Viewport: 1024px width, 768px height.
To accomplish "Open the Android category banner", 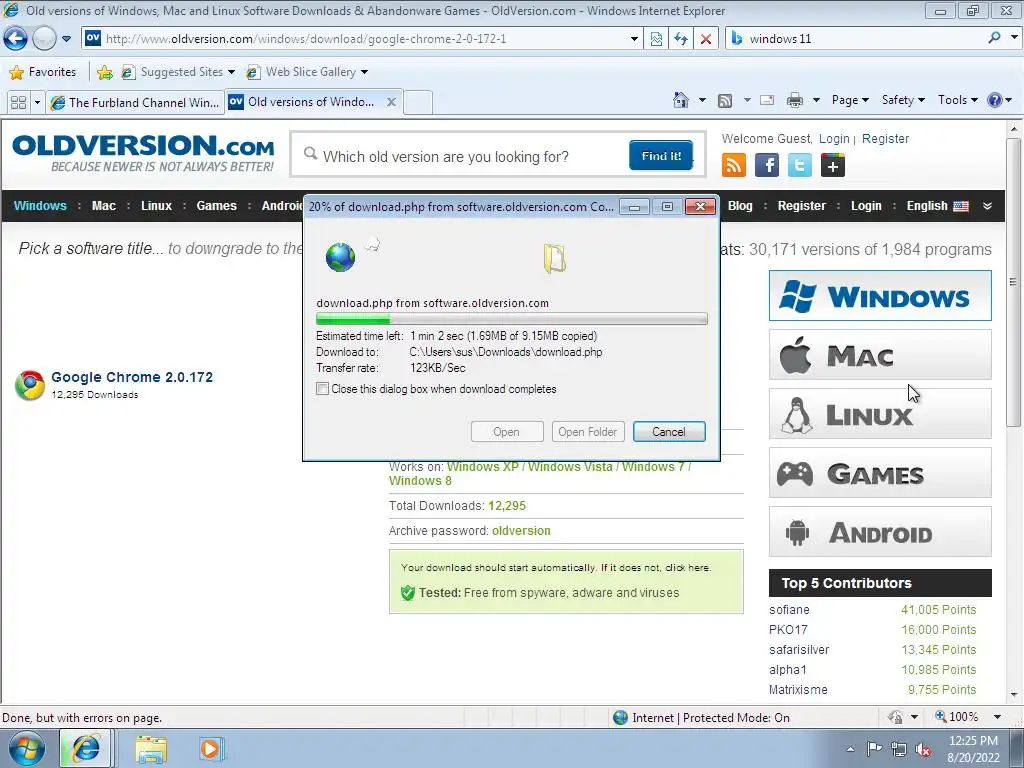I will pos(880,532).
